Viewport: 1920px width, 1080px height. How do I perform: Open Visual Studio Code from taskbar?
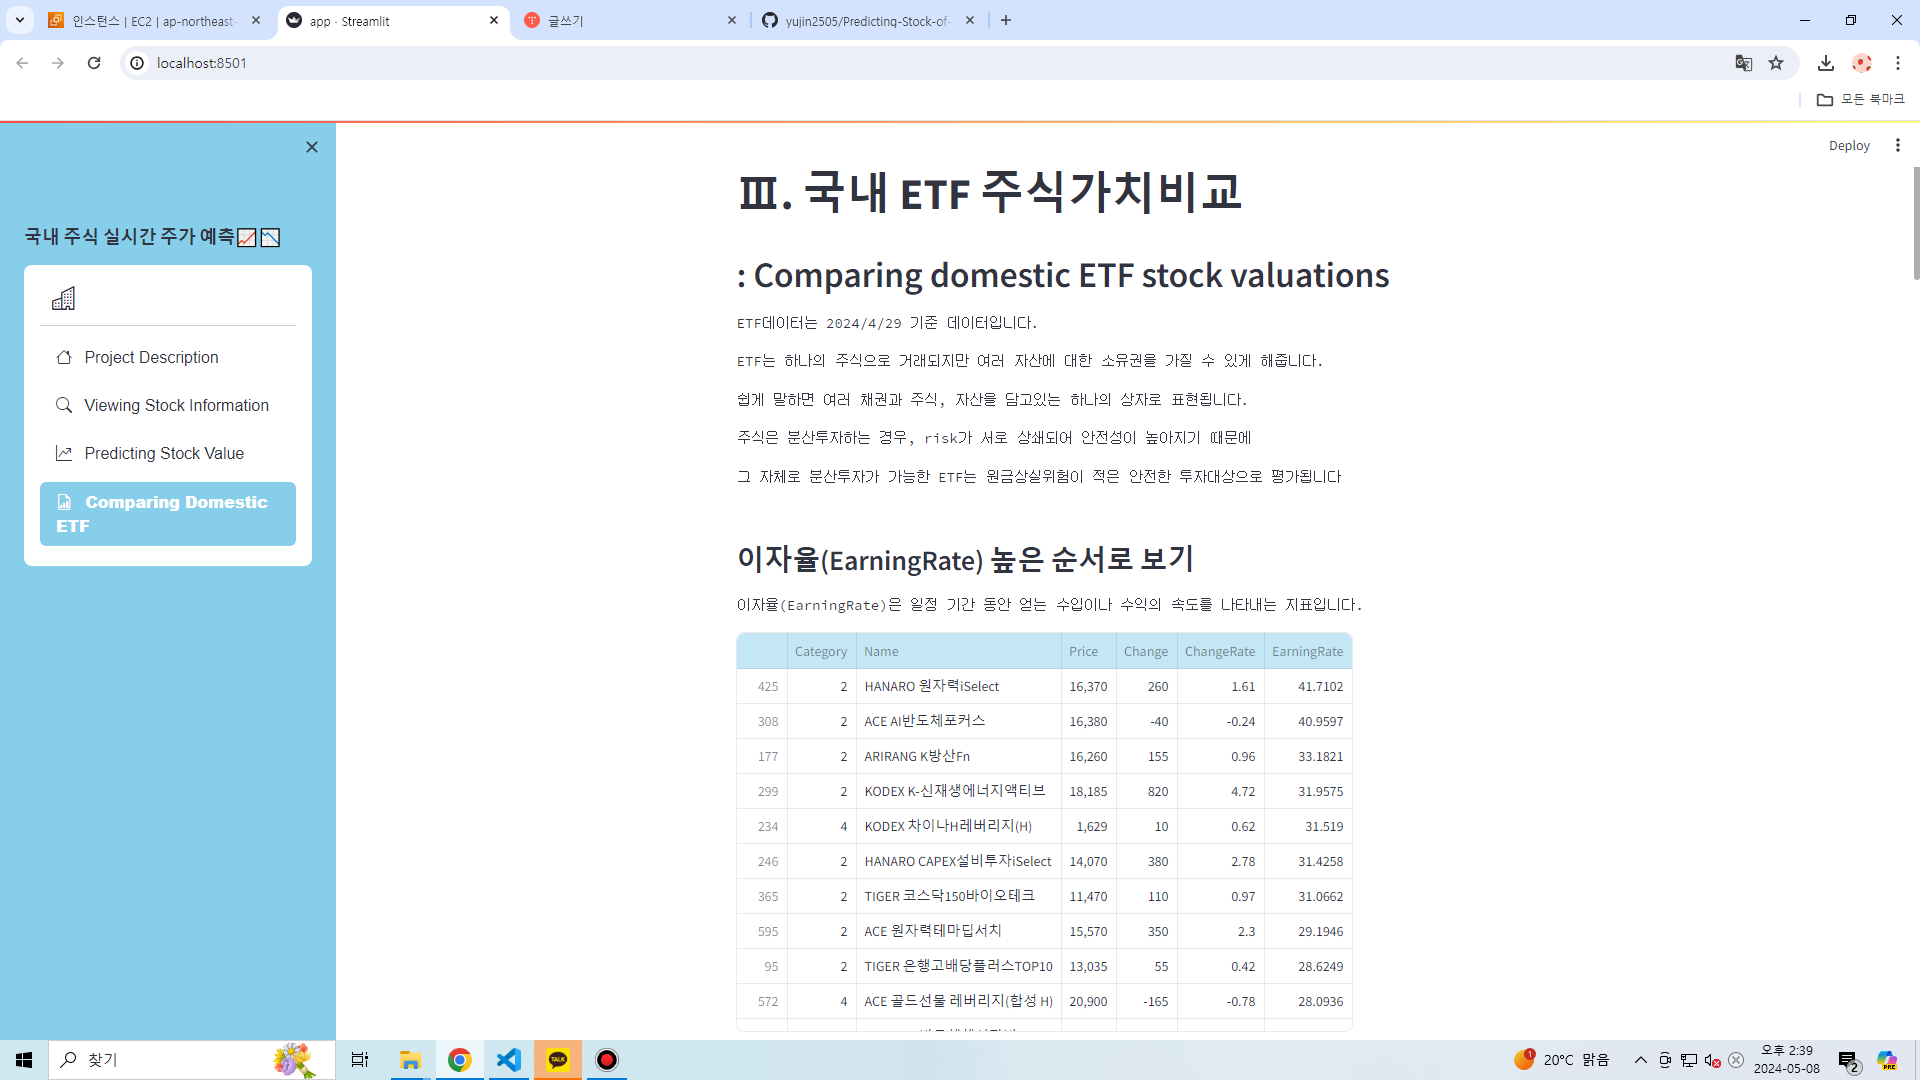[x=509, y=1059]
